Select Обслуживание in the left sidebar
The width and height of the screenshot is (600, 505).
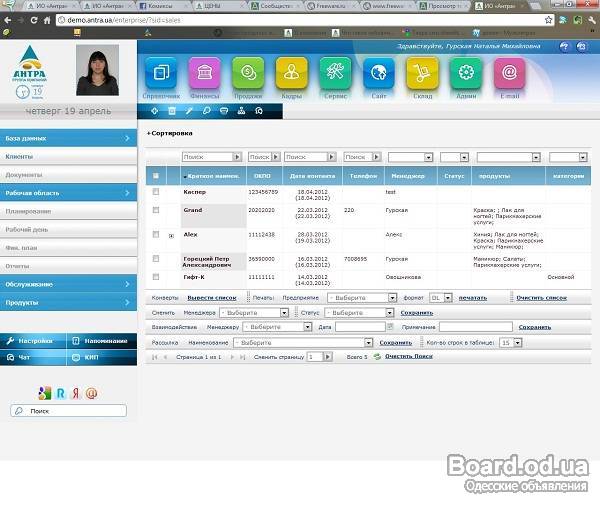point(67,284)
